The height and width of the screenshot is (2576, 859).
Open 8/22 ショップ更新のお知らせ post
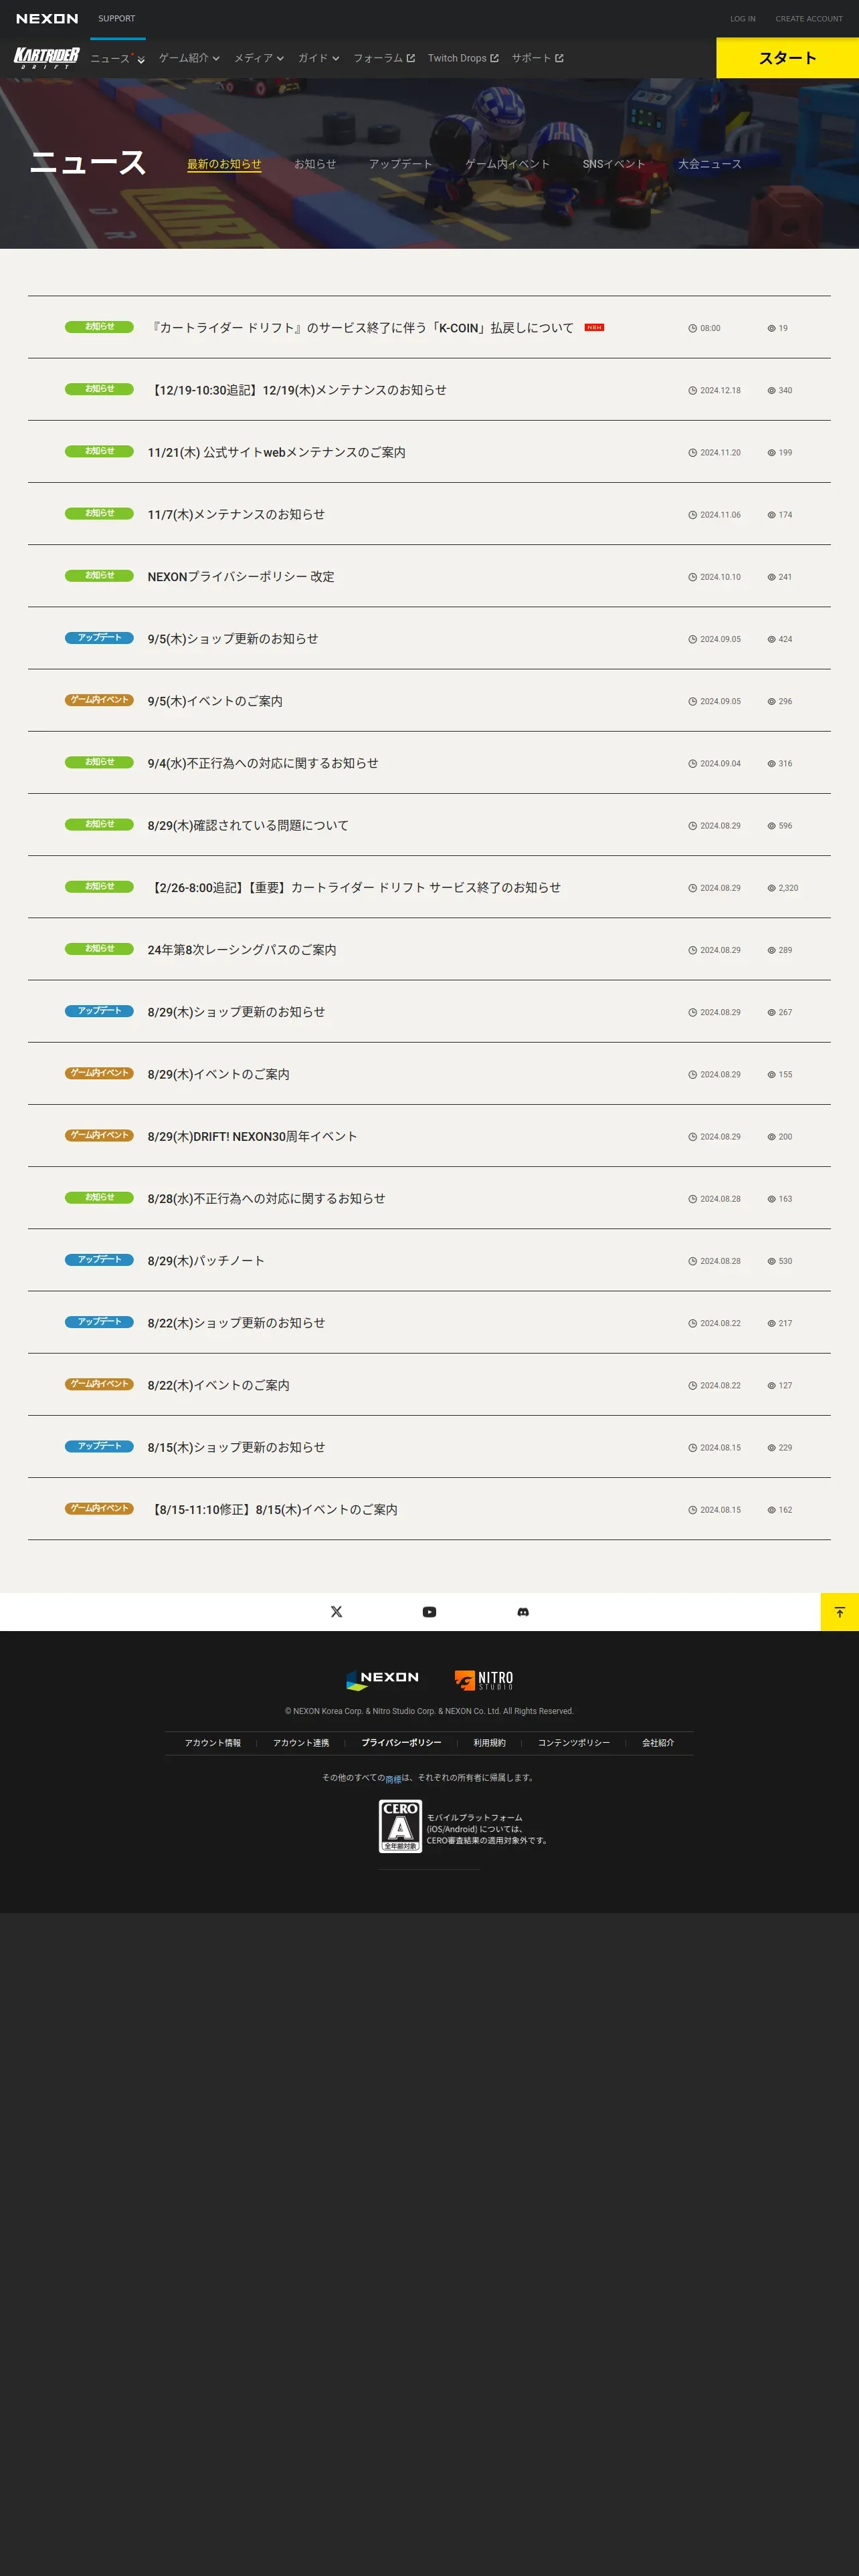point(236,1323)
